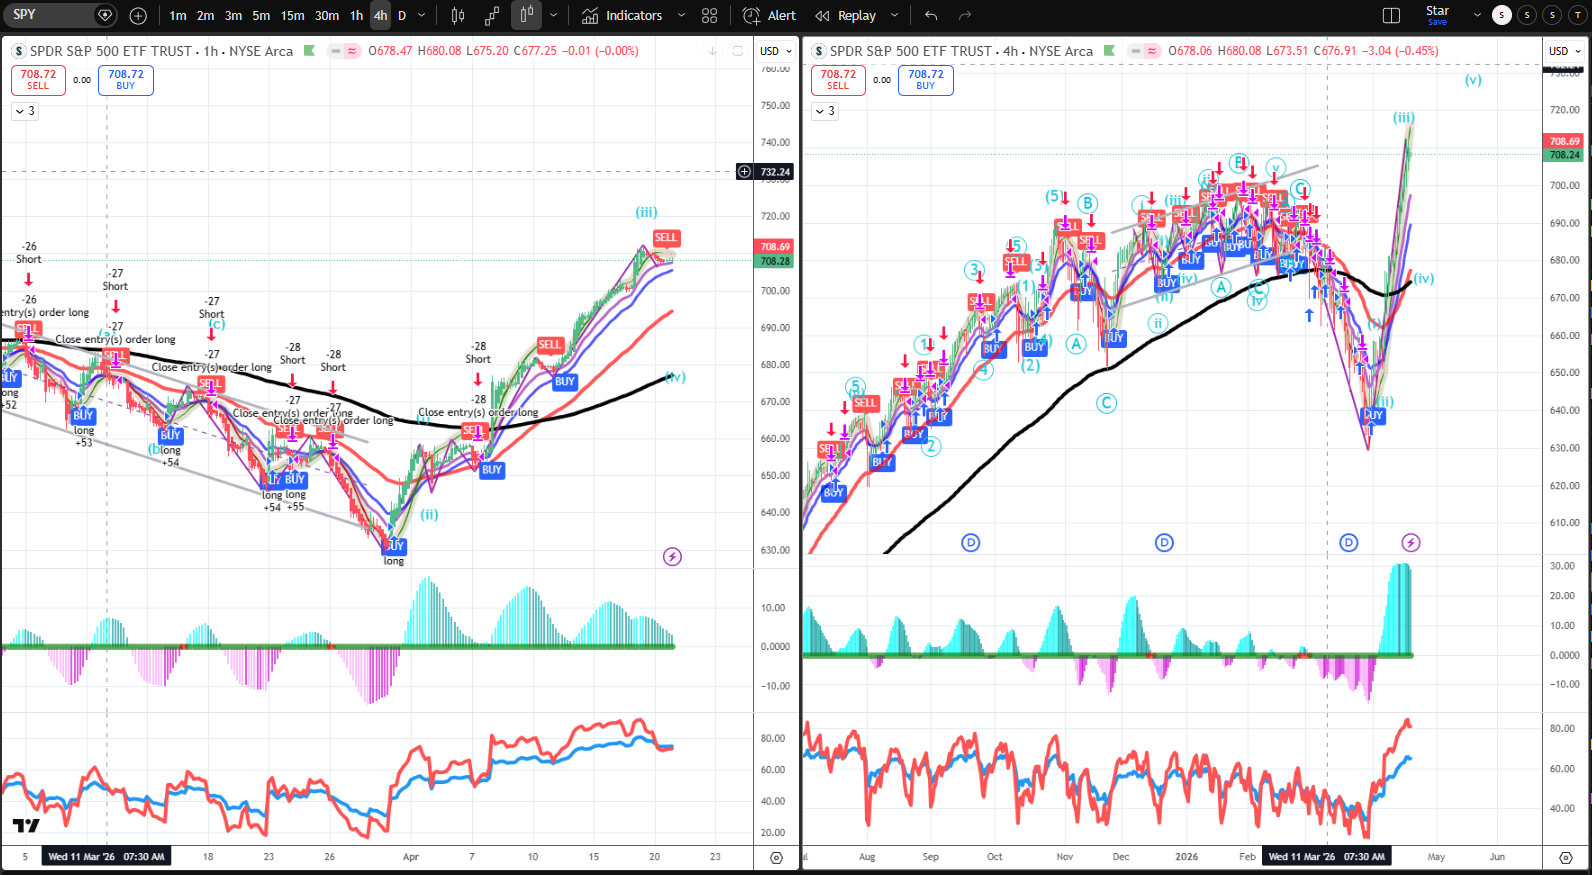The image size is (1592, 875).
Task: Click the 708.69 red price label on 4h axis
Action: (x=1565, y=141)
